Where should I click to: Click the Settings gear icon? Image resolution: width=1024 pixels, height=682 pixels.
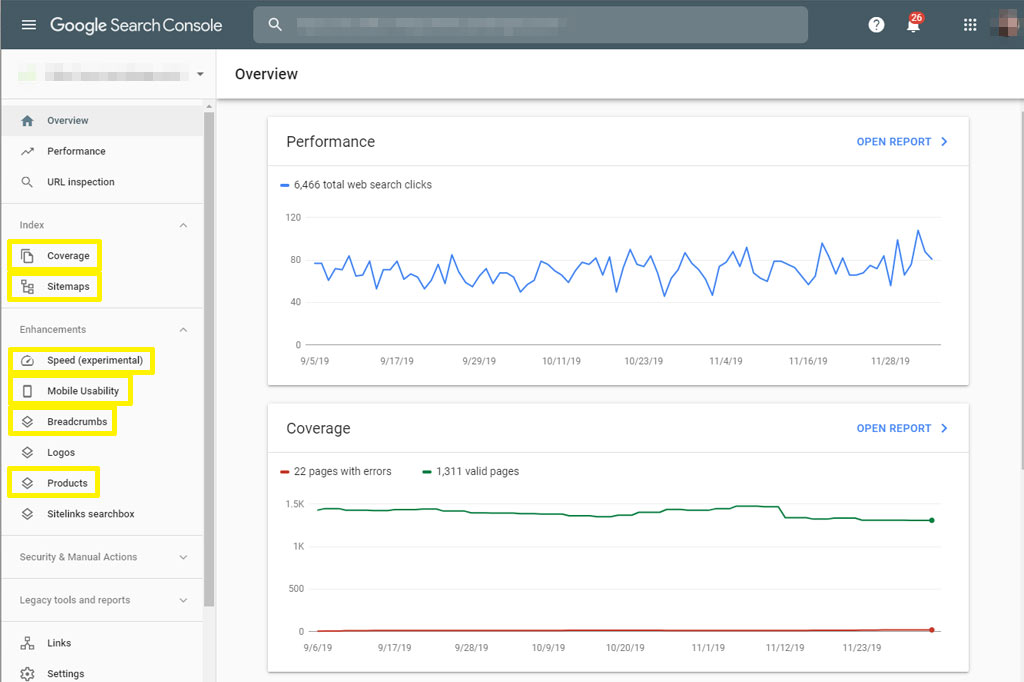pos(27,674)
